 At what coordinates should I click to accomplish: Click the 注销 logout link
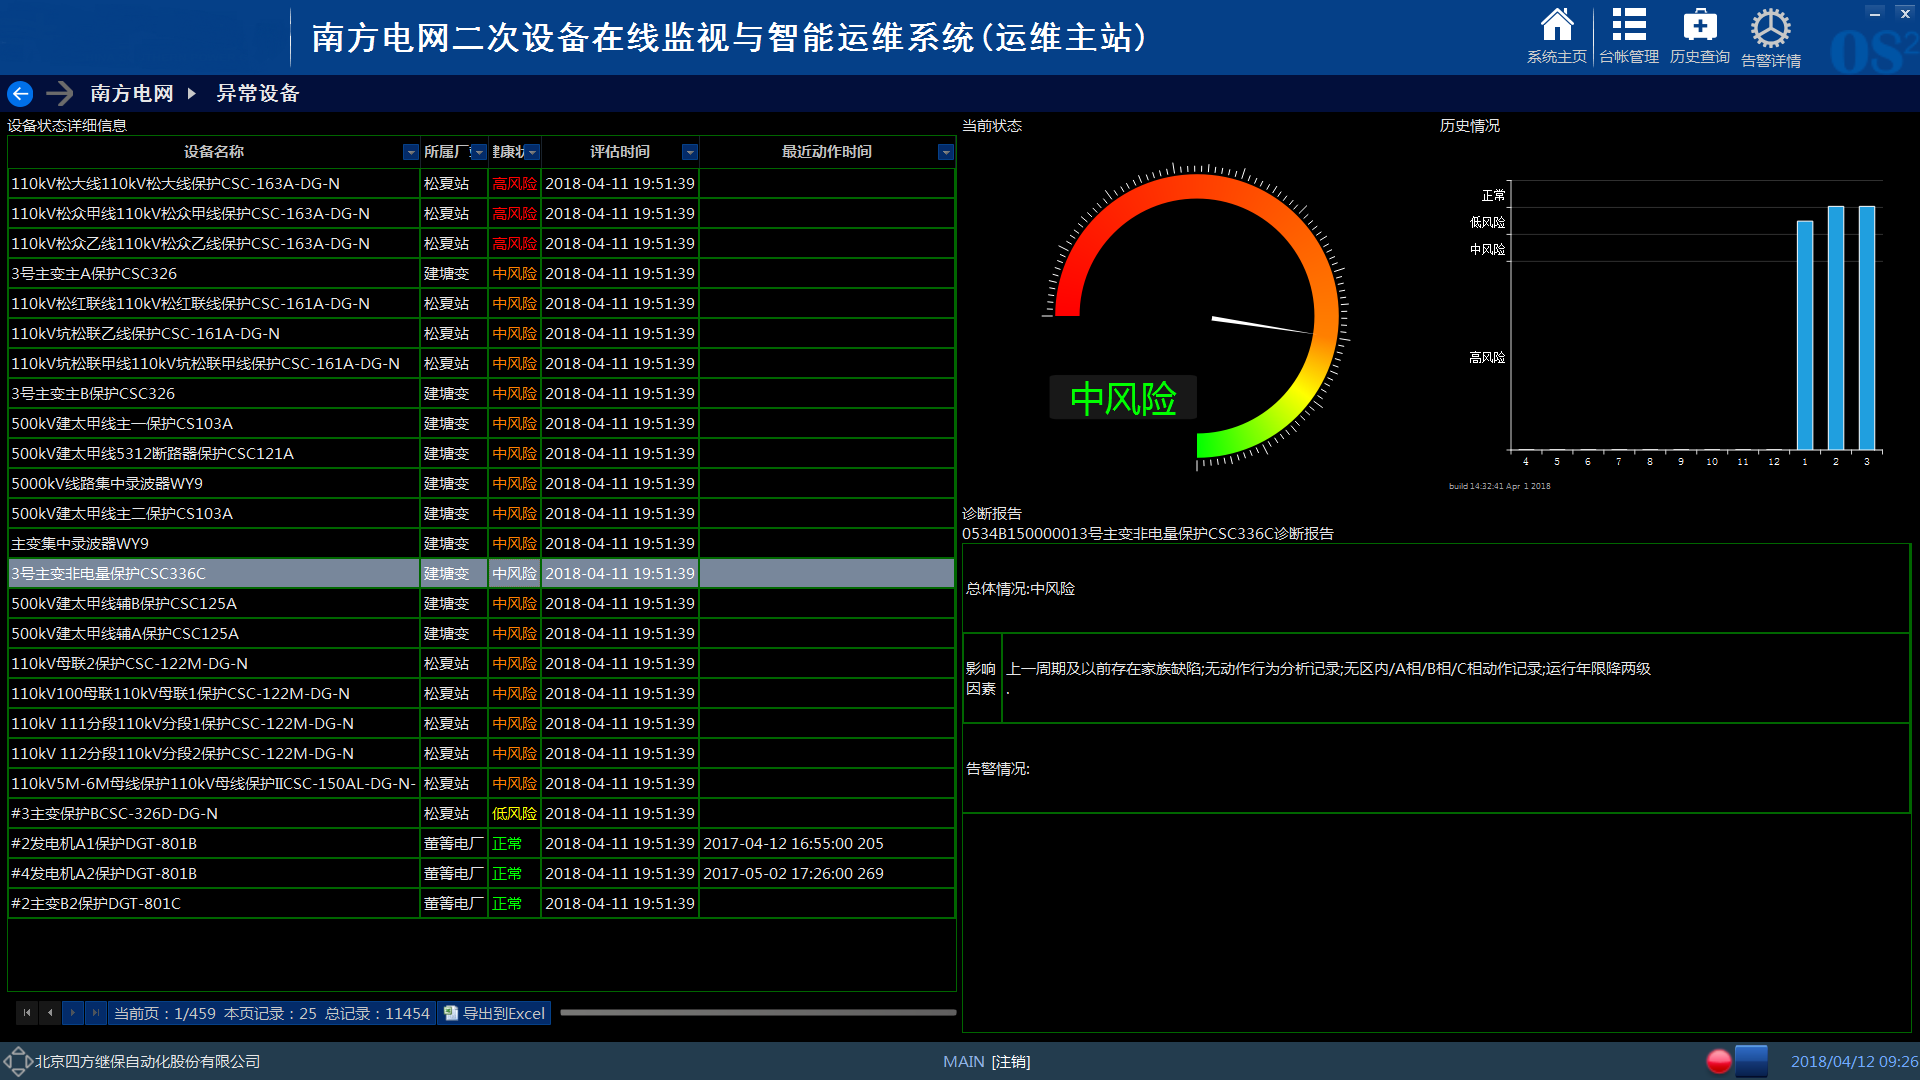coord(1011,1062)
